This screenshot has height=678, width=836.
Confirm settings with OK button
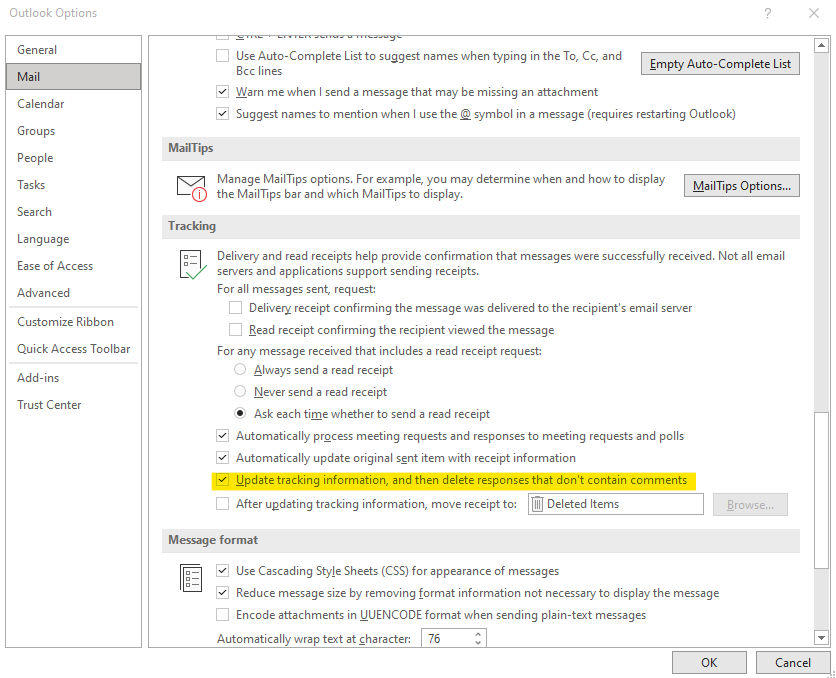709,663
